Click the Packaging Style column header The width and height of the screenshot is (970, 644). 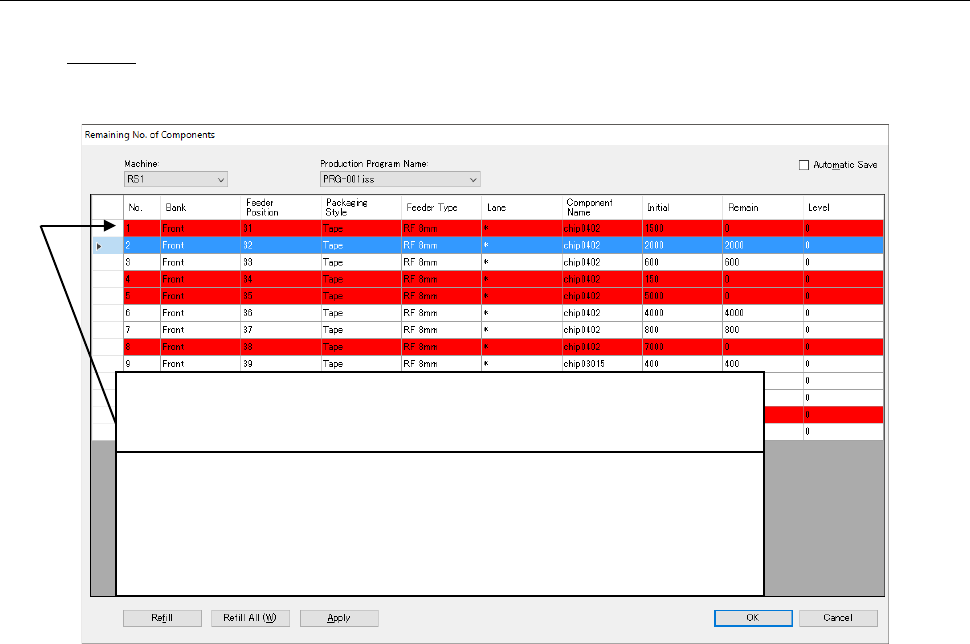360,207
